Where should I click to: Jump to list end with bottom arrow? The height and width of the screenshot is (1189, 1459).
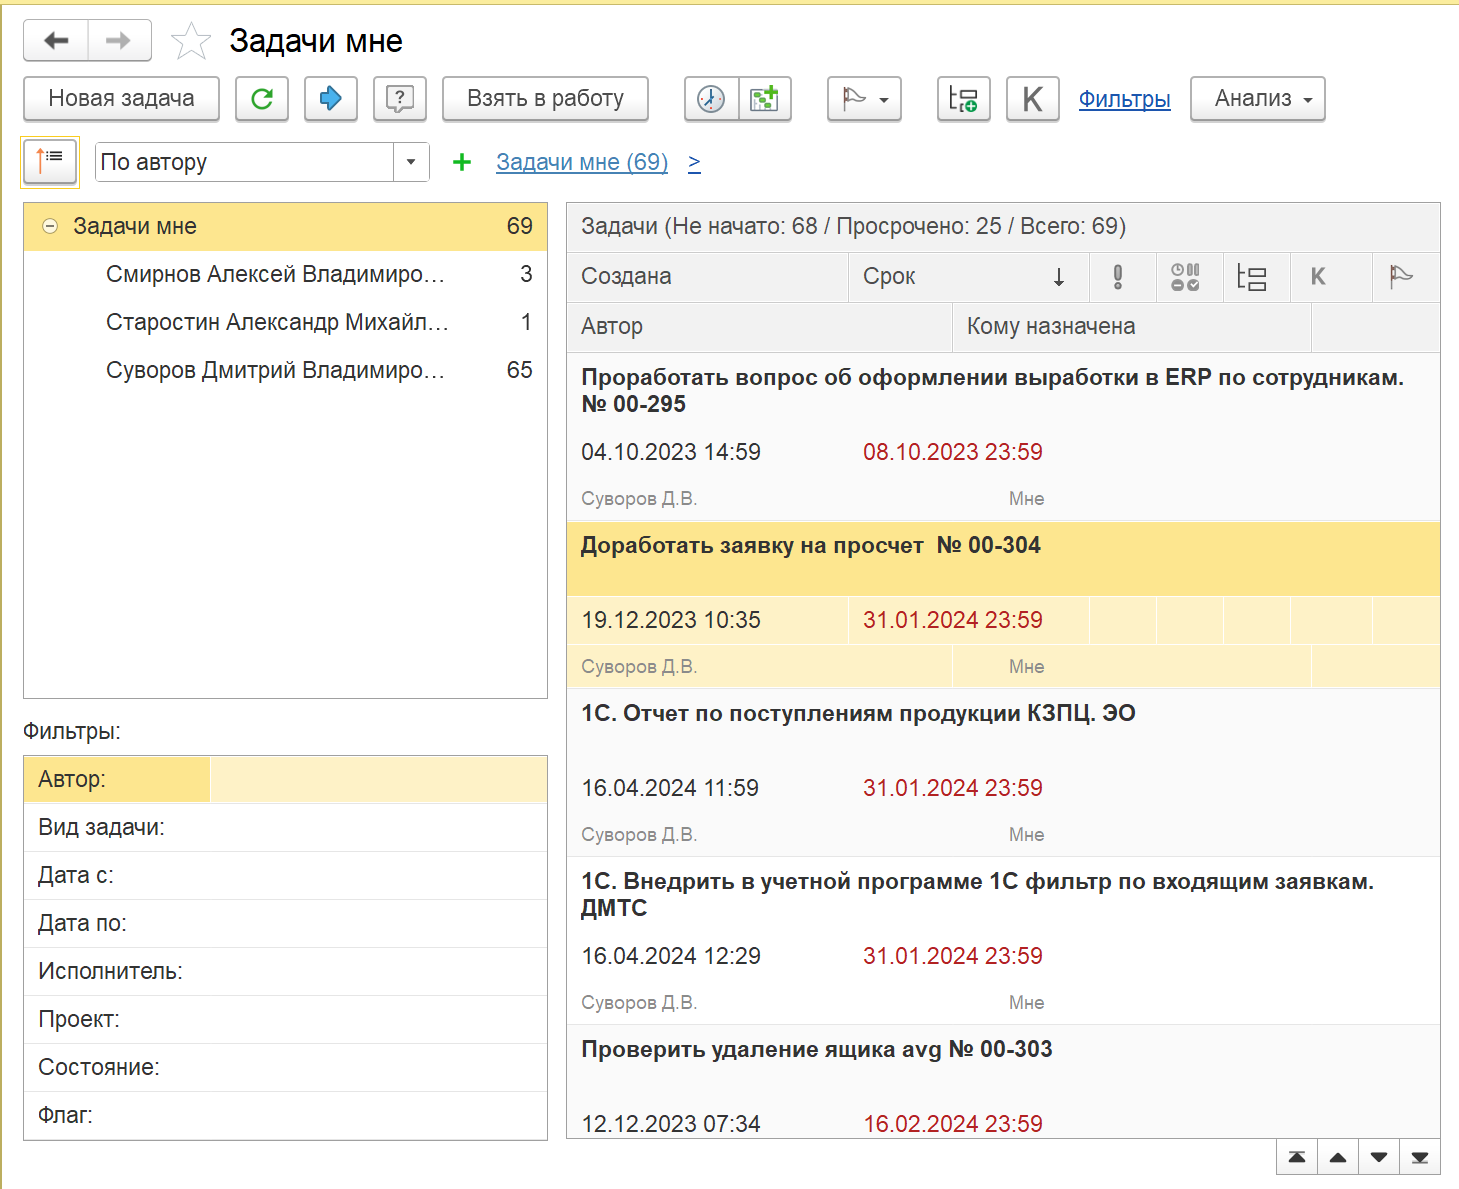pos(1420,1157)
